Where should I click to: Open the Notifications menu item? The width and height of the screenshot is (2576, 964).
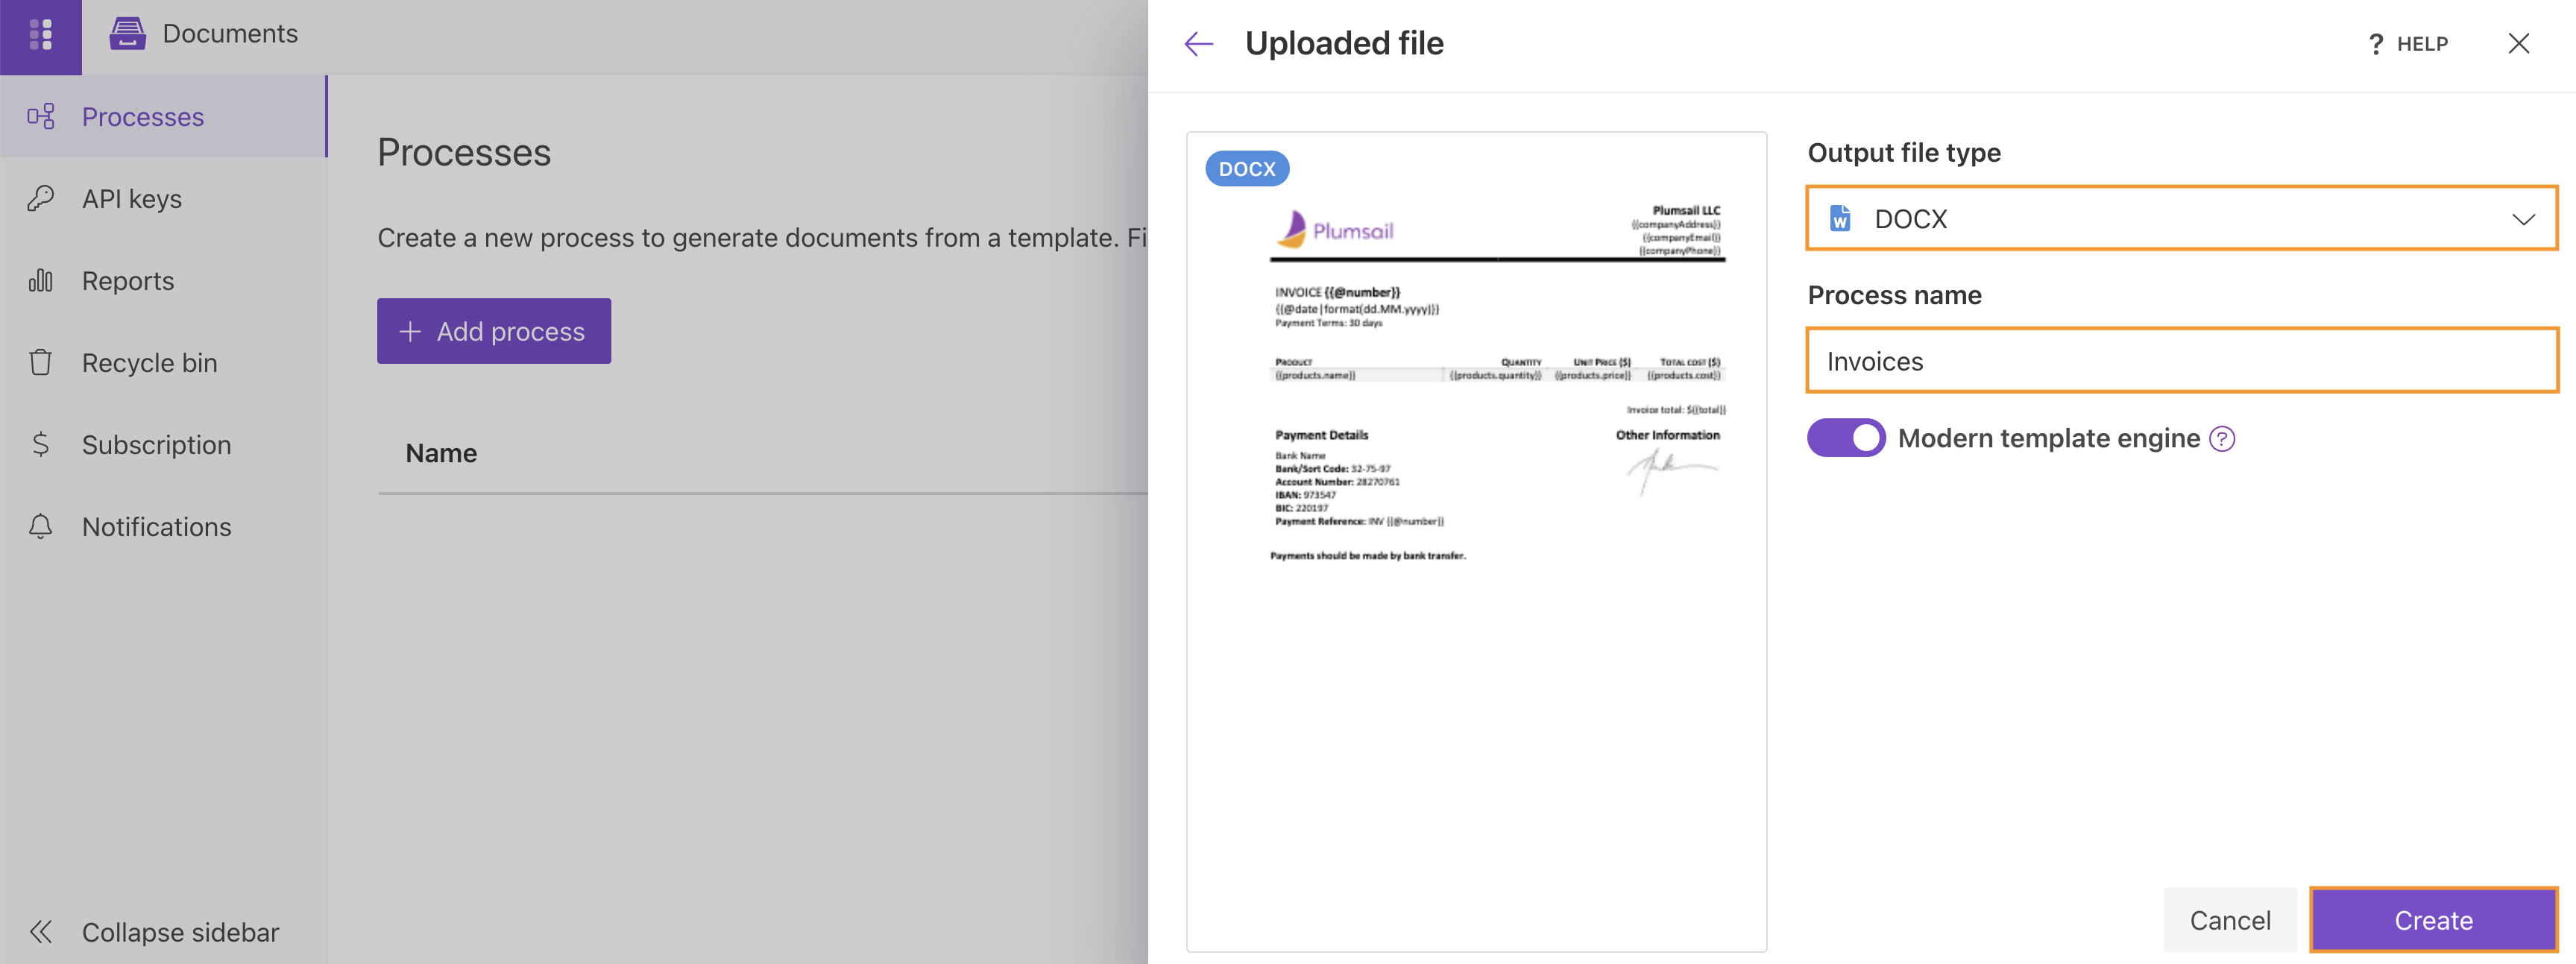[x=163, y=527]
